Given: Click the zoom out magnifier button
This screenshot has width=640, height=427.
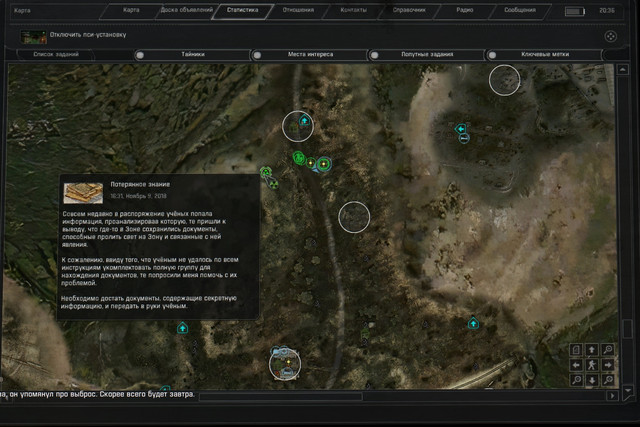Looking at the screenshot, I should pos(607,349).
